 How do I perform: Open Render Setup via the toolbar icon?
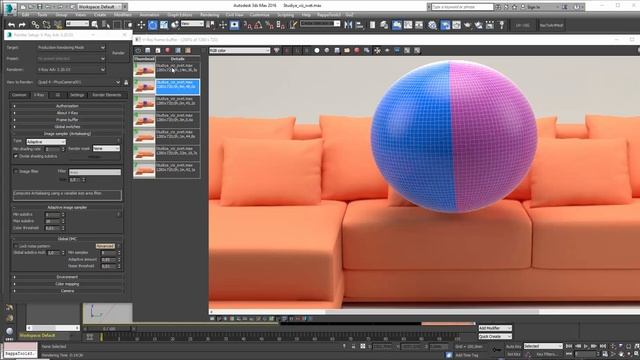(445, 25)
